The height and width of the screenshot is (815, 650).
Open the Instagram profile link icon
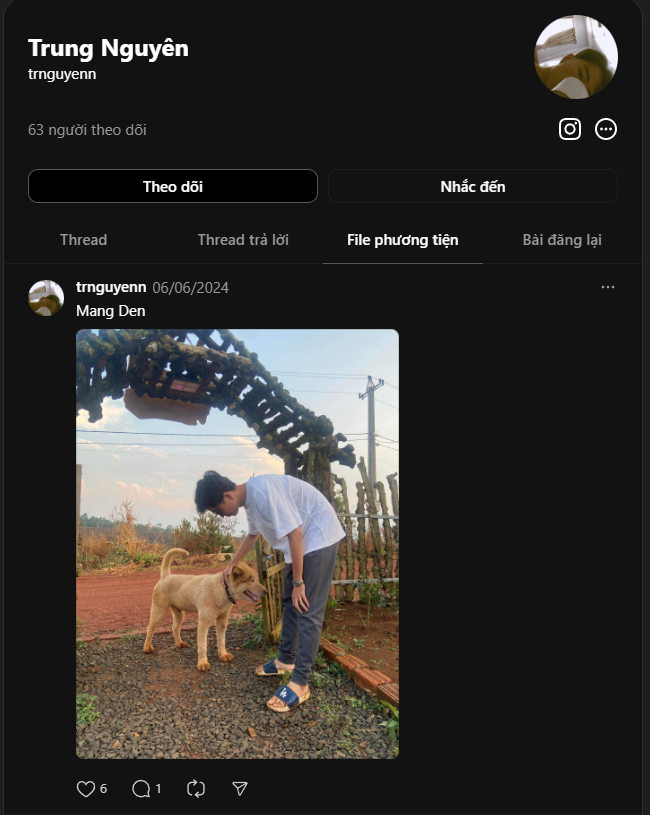pos(570,129)
